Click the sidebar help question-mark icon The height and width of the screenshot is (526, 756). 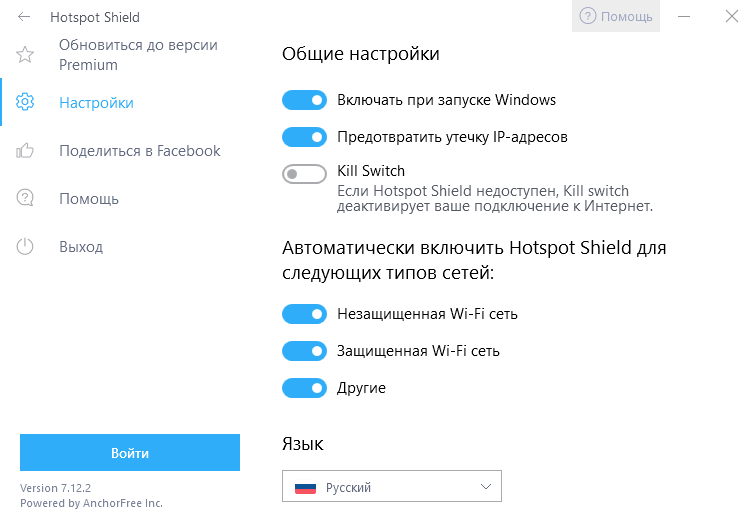26,199
